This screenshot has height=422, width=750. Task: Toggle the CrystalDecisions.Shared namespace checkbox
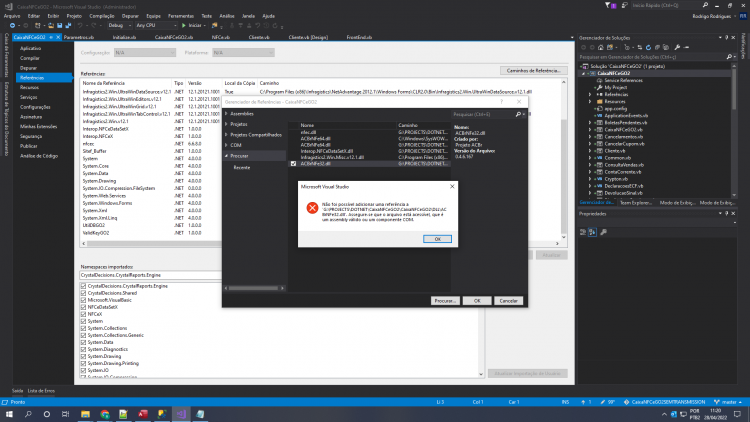pos(84,293)
